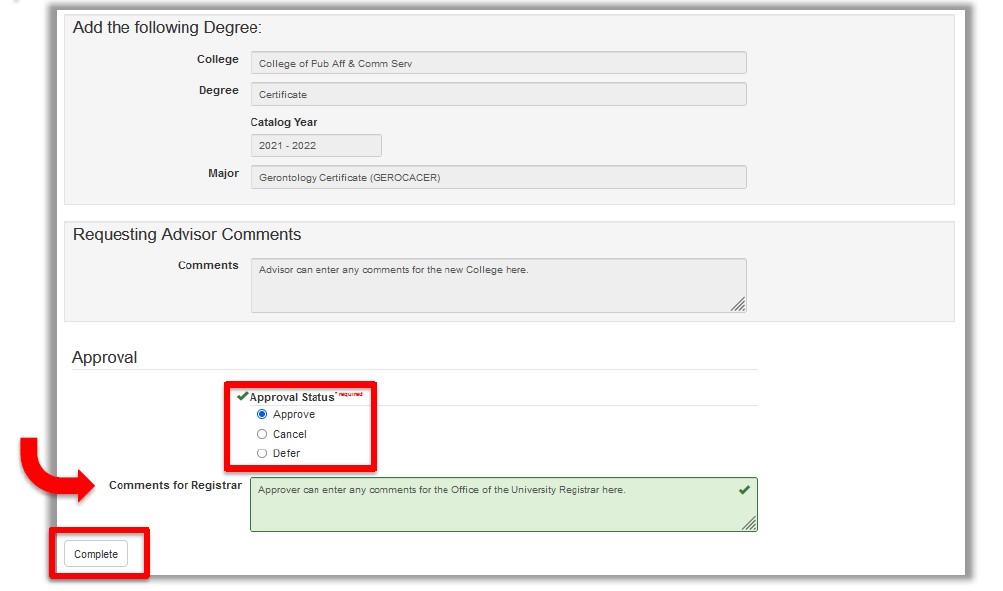Click the Catalog Year 2021 - 2022 field
Viewport: 1003px width, 591px height.
tap(316, 145)
